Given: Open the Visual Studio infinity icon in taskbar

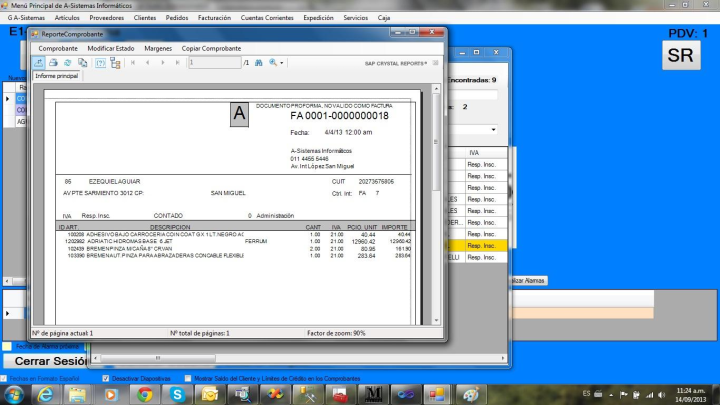Looking at the screenshot, I should pos(405,395).
